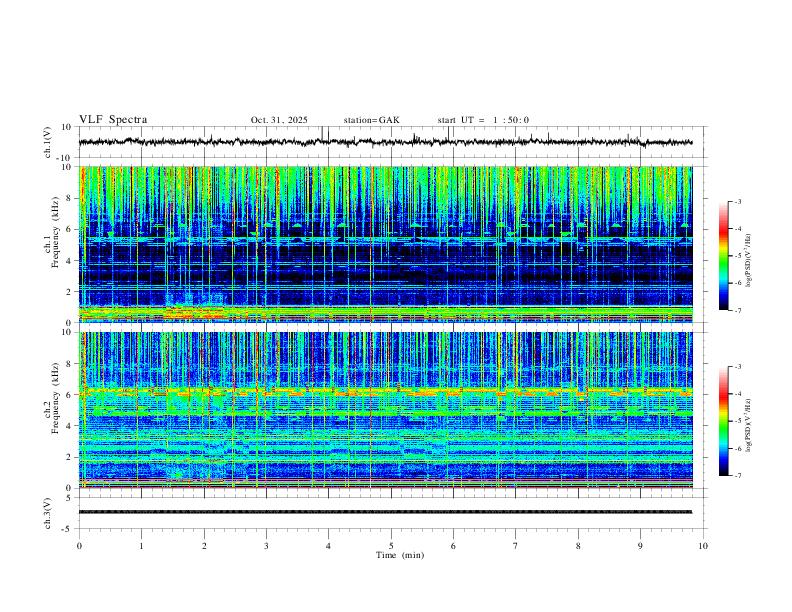Viewport: 792px width, 612px height.
Task: Click time axis tick label '5'
Action: 391,546
